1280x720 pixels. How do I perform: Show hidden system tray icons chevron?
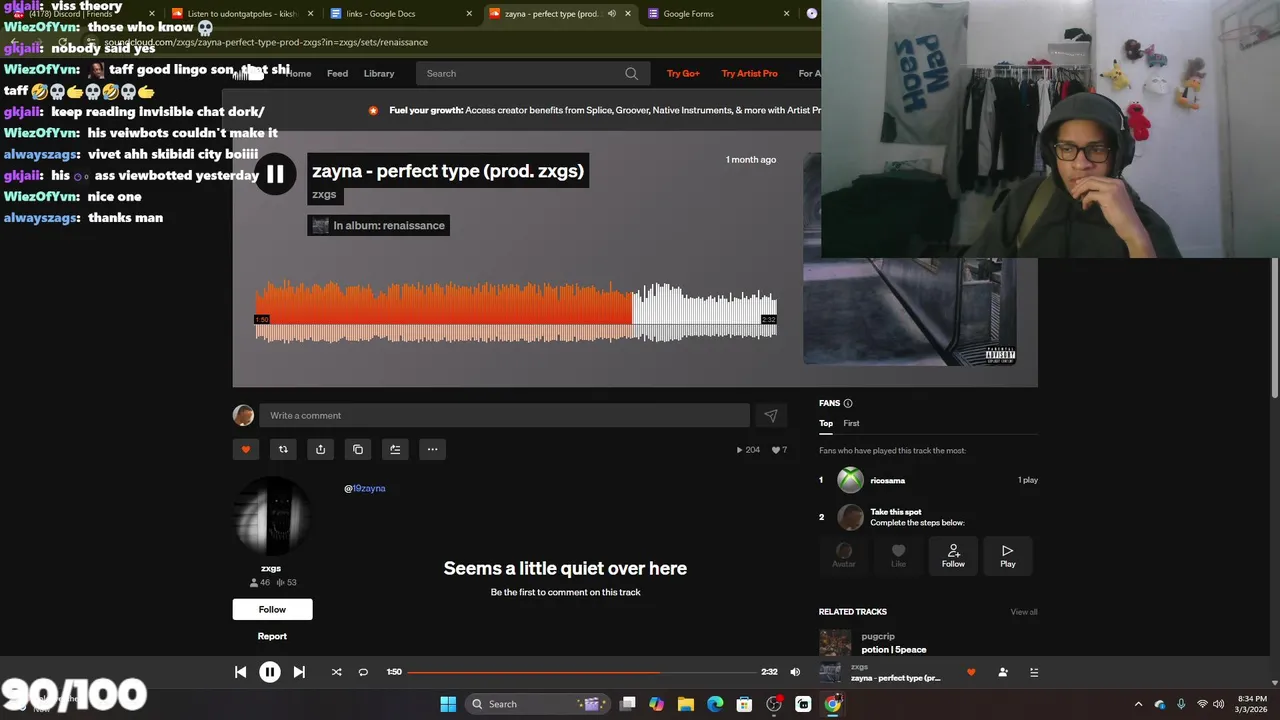pos(1138,704)
